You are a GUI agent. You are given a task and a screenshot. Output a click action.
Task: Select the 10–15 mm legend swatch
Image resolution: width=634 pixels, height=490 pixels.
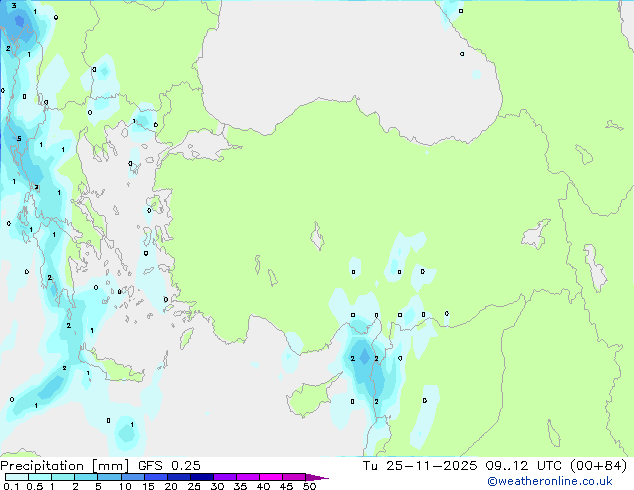(132, 477)
